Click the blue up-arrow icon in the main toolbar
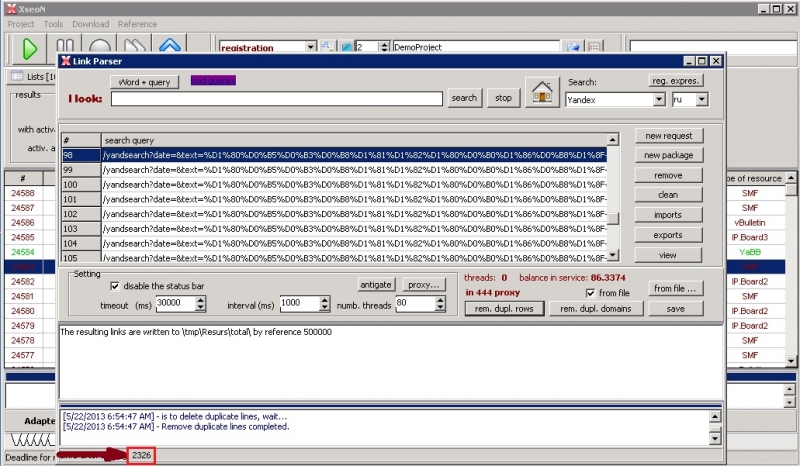The width and height of the screenshot is (800, 466). (x=170, y=45)
